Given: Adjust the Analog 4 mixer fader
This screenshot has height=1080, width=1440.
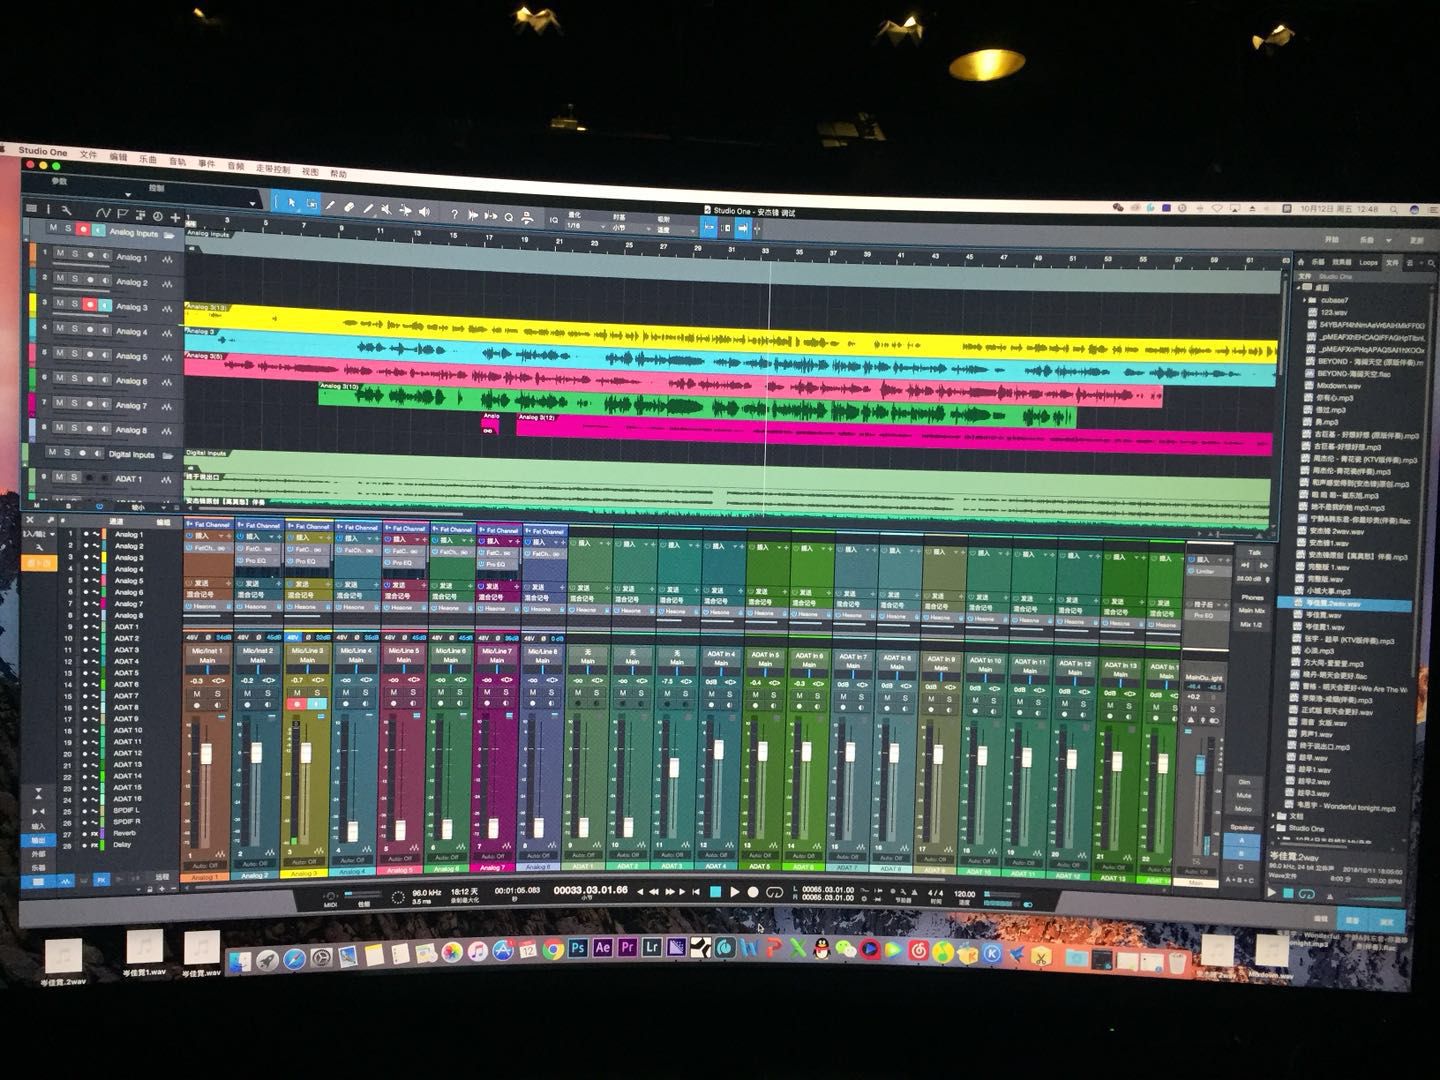Looking at the screenshot, I should click(353, 830).
